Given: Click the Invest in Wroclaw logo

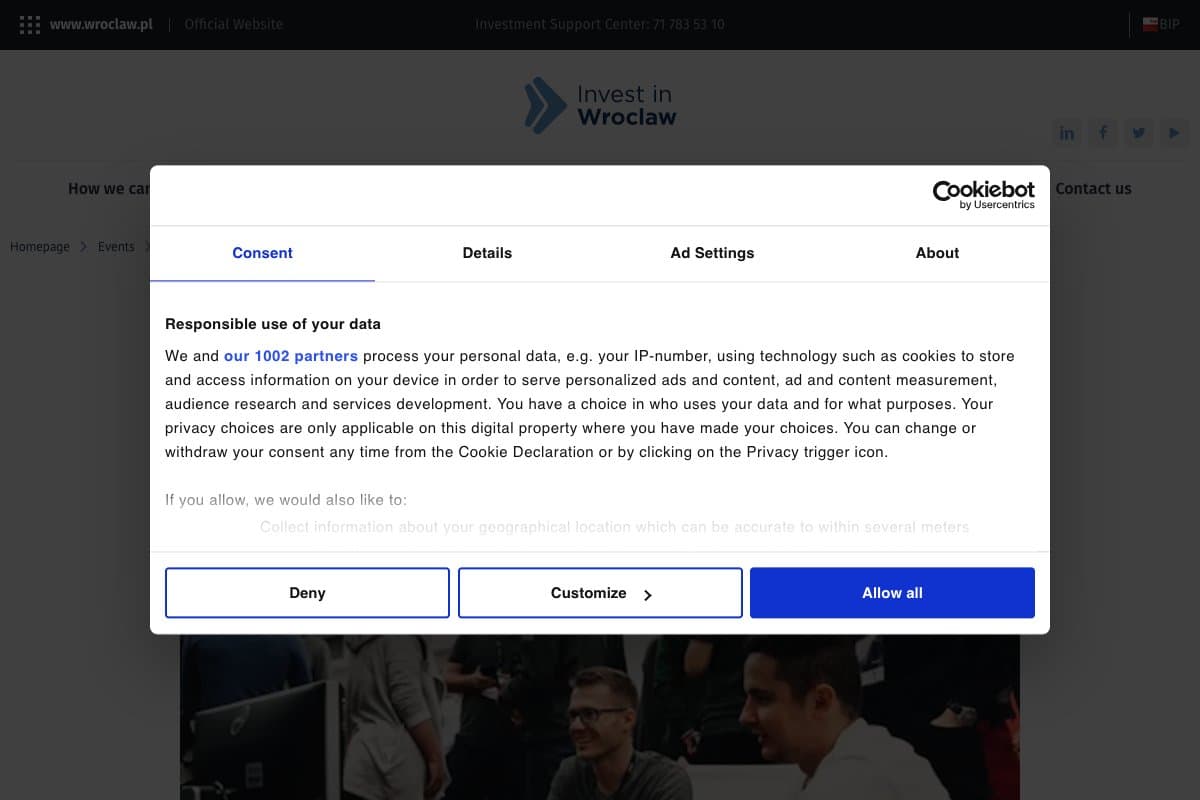Looking at the screenshot, I should click(x=600, y=105).
